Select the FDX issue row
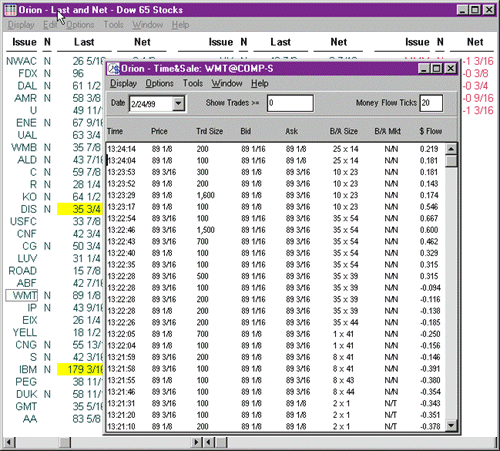The width and height of the screenshot is (500, 451). pos(27,73)
